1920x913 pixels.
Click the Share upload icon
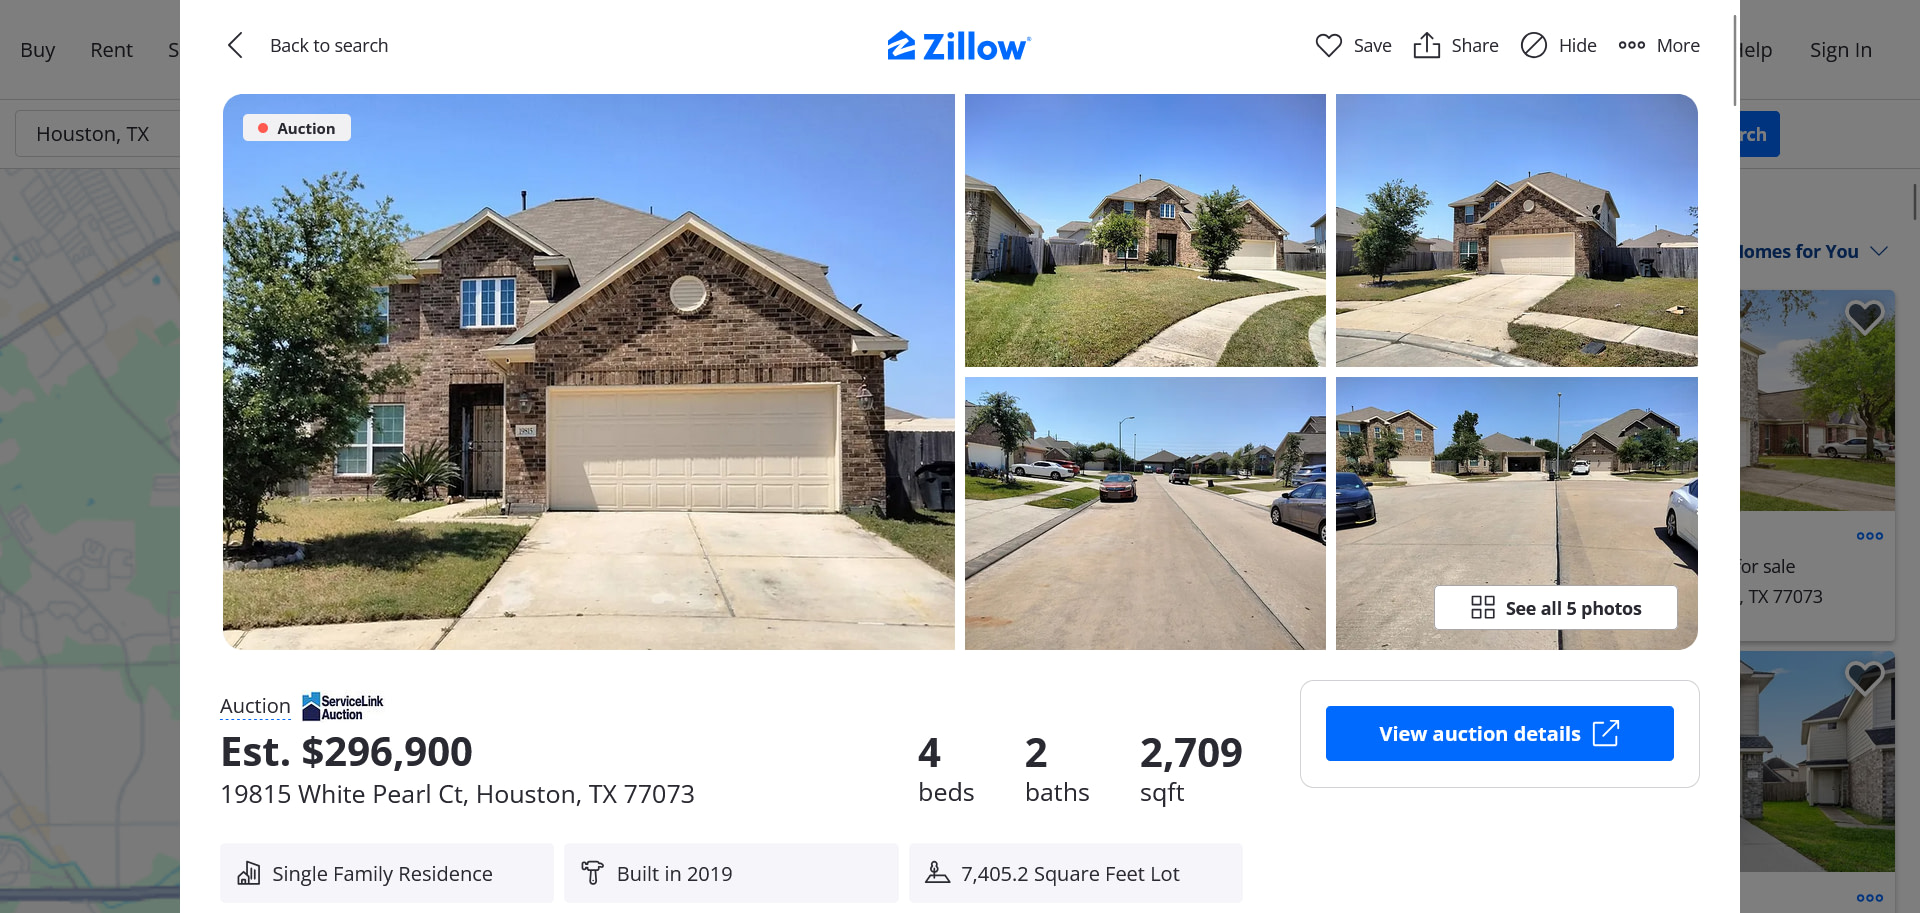click(1426, 45)
